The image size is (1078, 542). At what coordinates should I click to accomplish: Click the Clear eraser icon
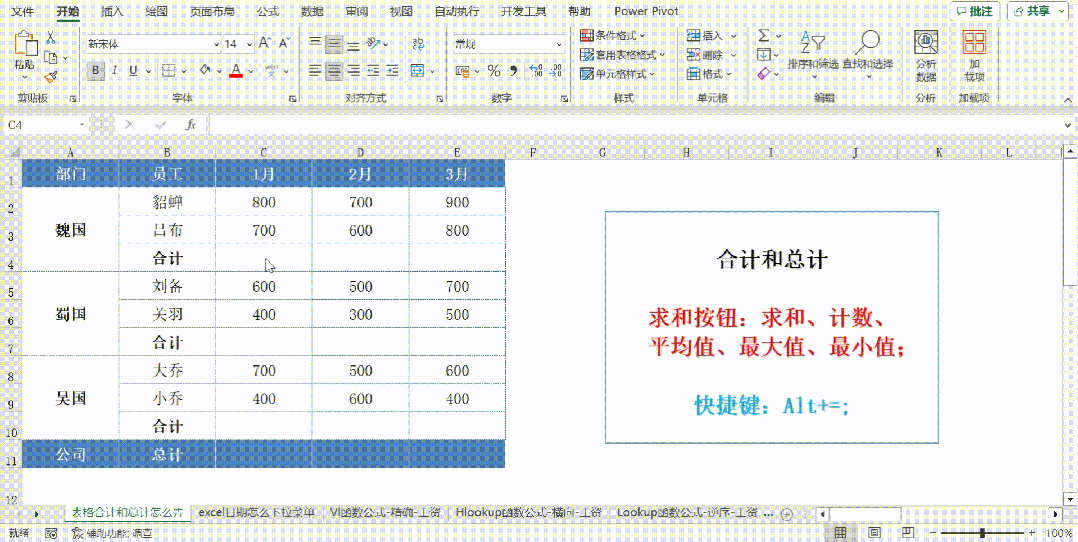pyautogui.click(x=764, y=74)
